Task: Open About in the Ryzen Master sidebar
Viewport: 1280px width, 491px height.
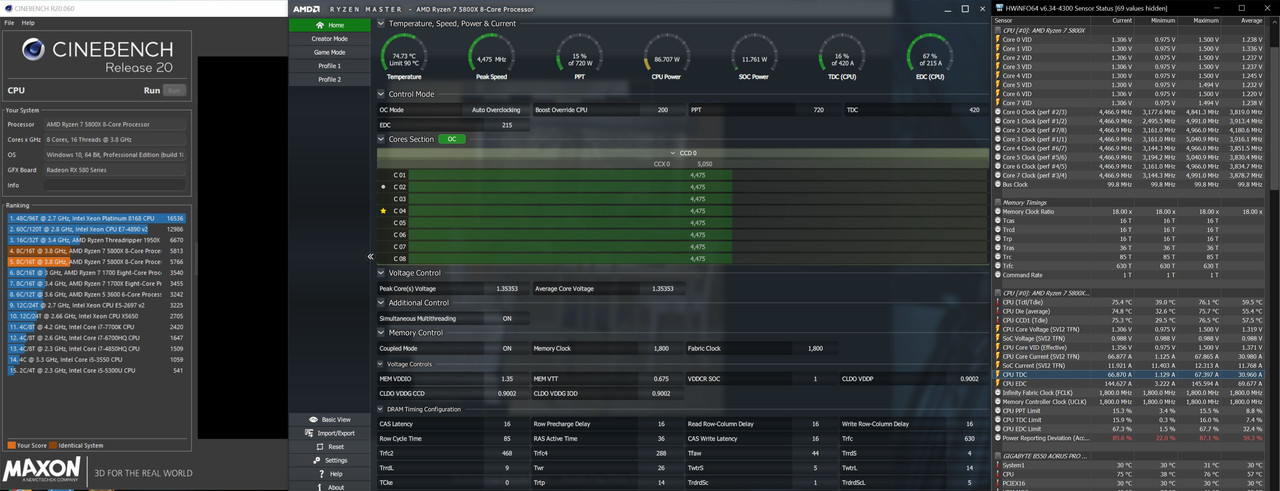Action: pos(329,487)
